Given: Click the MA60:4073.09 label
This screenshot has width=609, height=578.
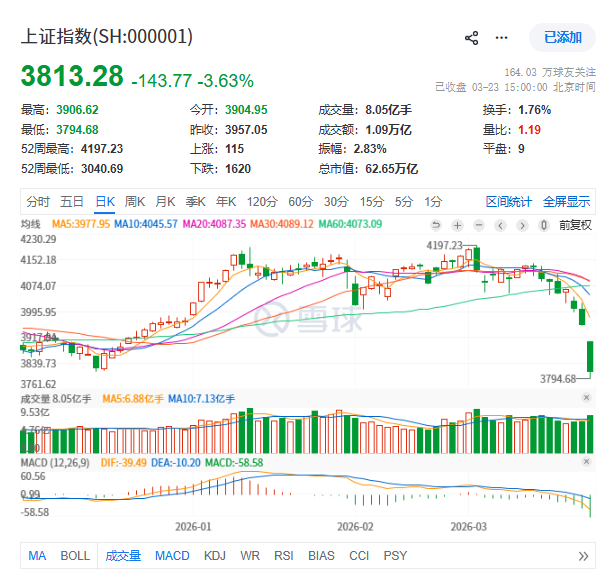Looking at the screenshot, I should (350, 224).
